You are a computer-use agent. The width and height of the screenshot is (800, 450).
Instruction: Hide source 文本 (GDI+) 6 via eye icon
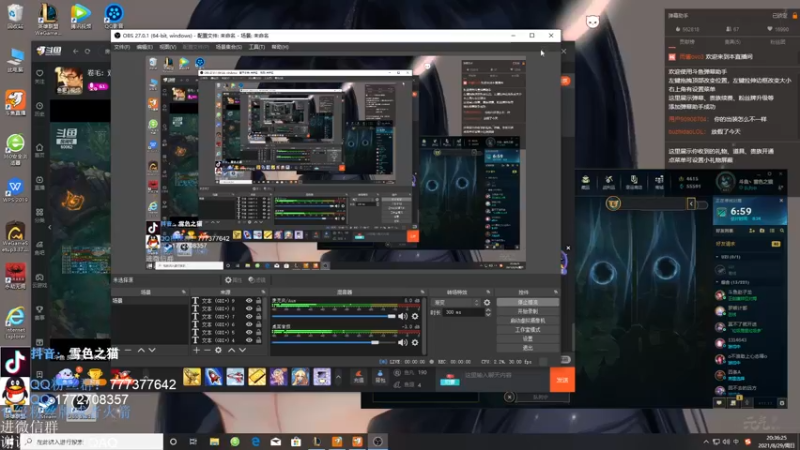(x=249, y=324)
